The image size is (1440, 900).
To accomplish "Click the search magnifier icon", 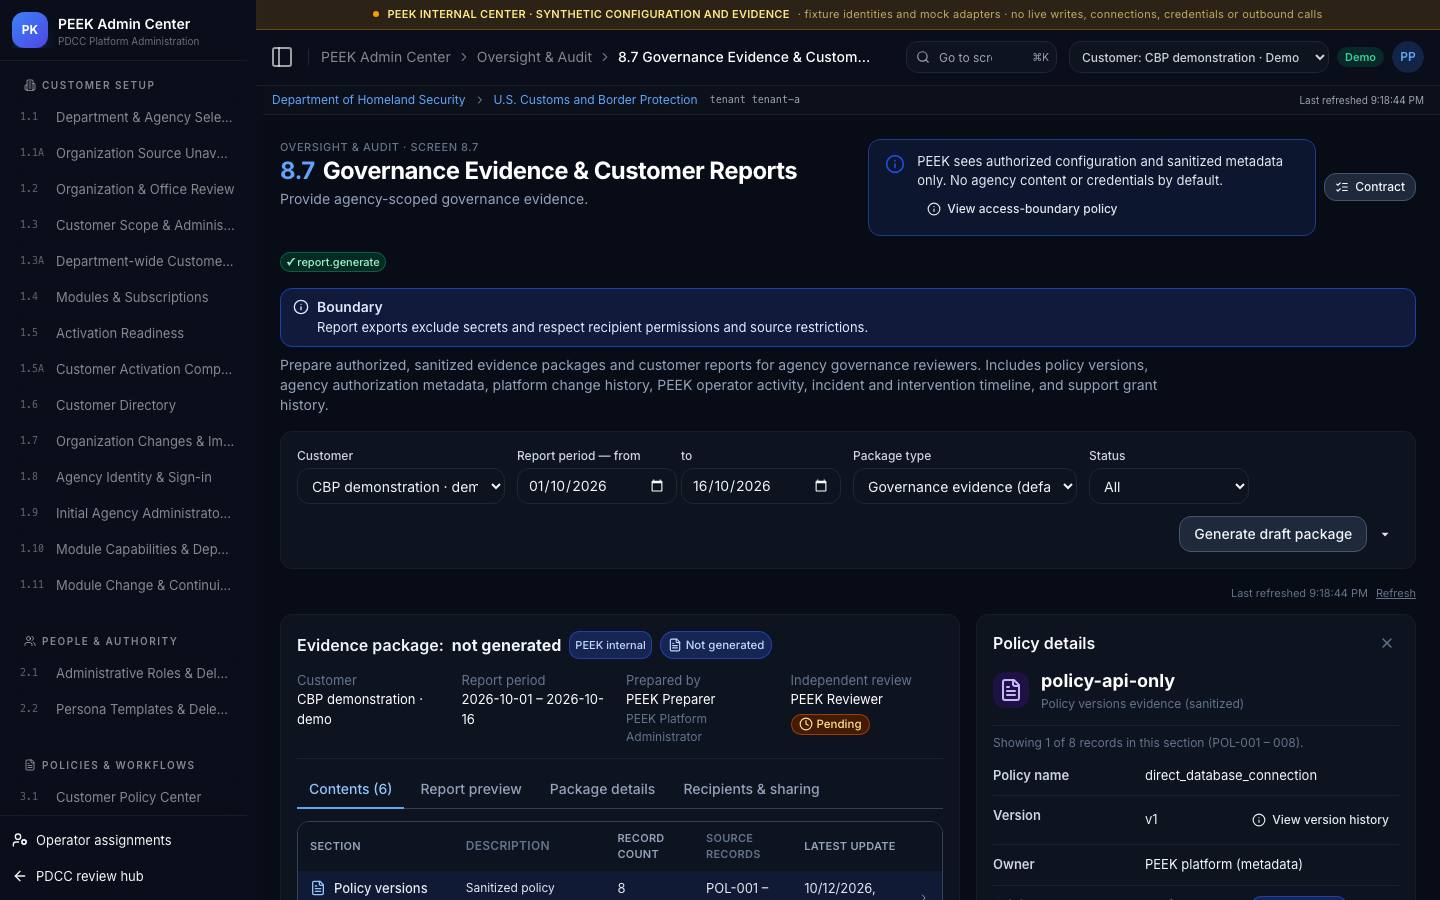I will coord(923,57).
